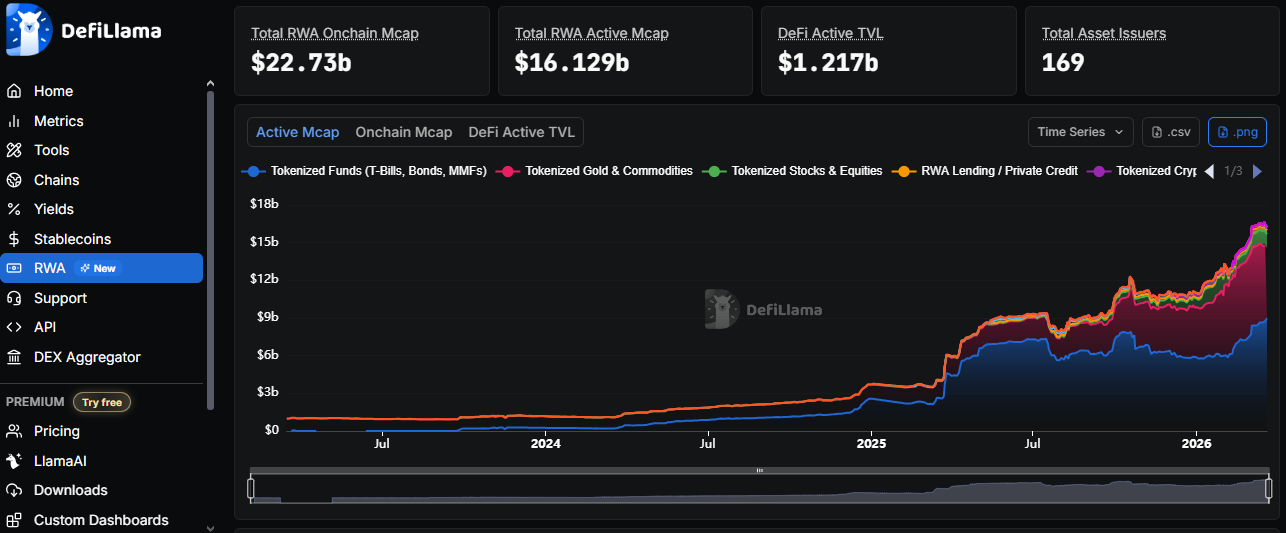
Task: Click the Chains cube icon
Action: point(14,180)
